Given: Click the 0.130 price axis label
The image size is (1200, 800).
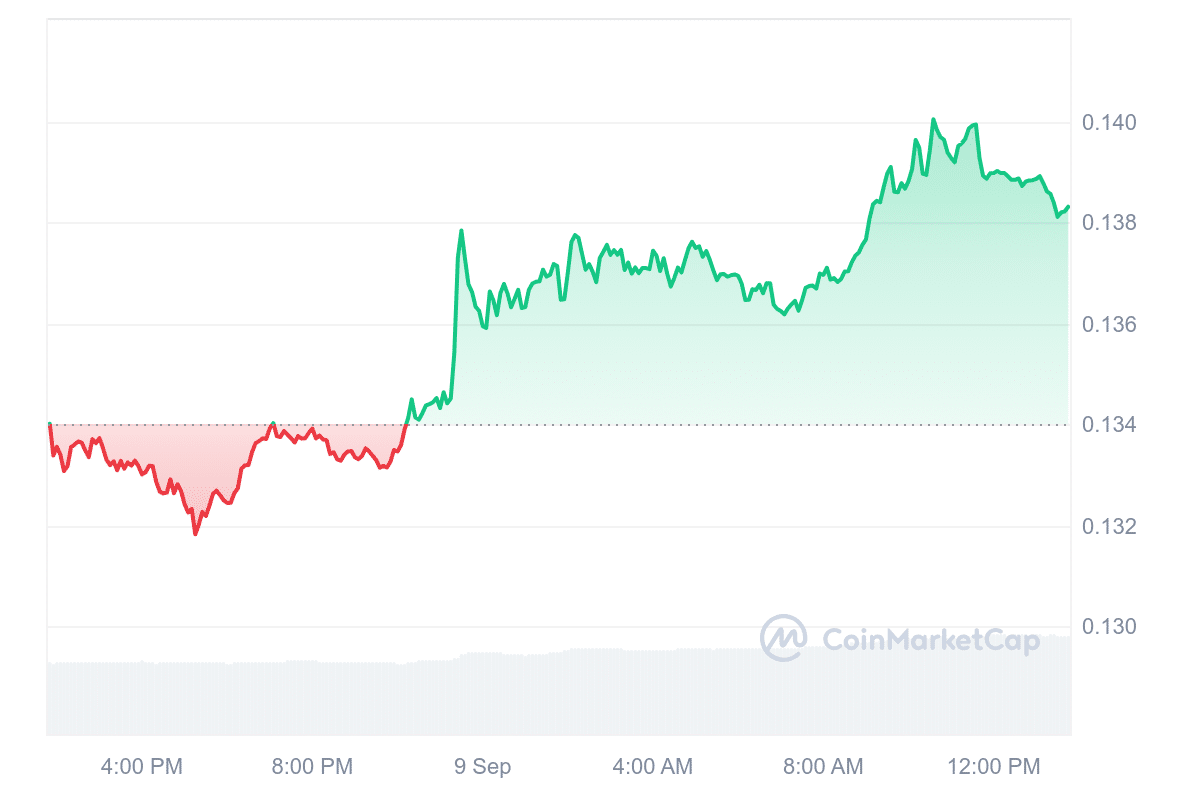Looking at the screenshot, I should (x=1108, y=627).
